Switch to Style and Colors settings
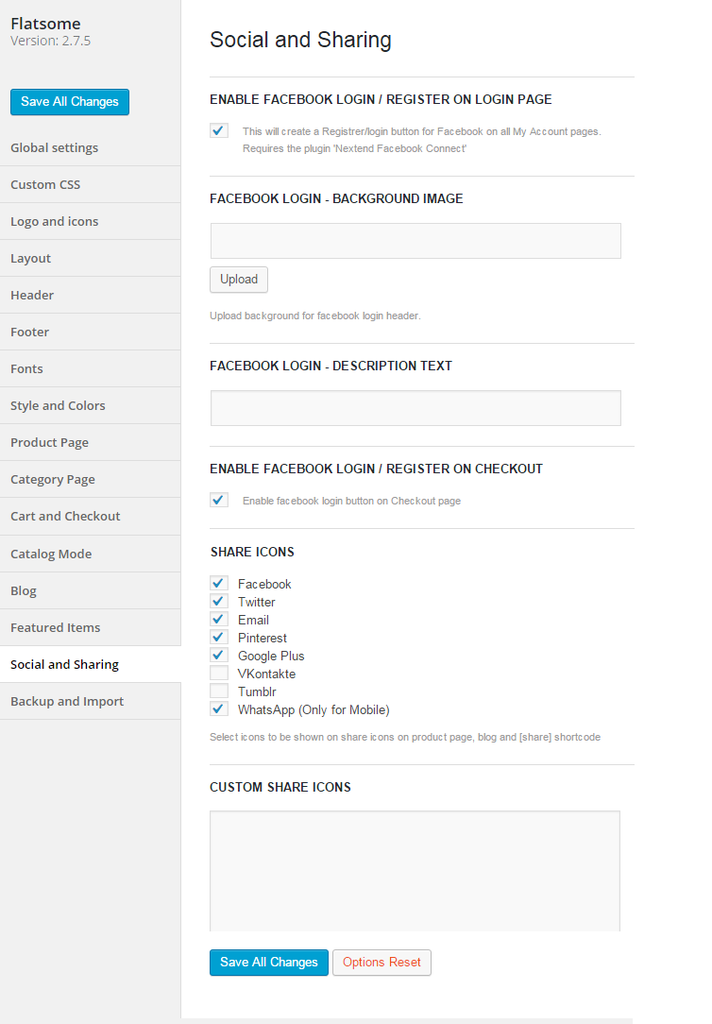The height and width of the screenshot is (1024, 712). pyautogui.click(x=90, y=406)
